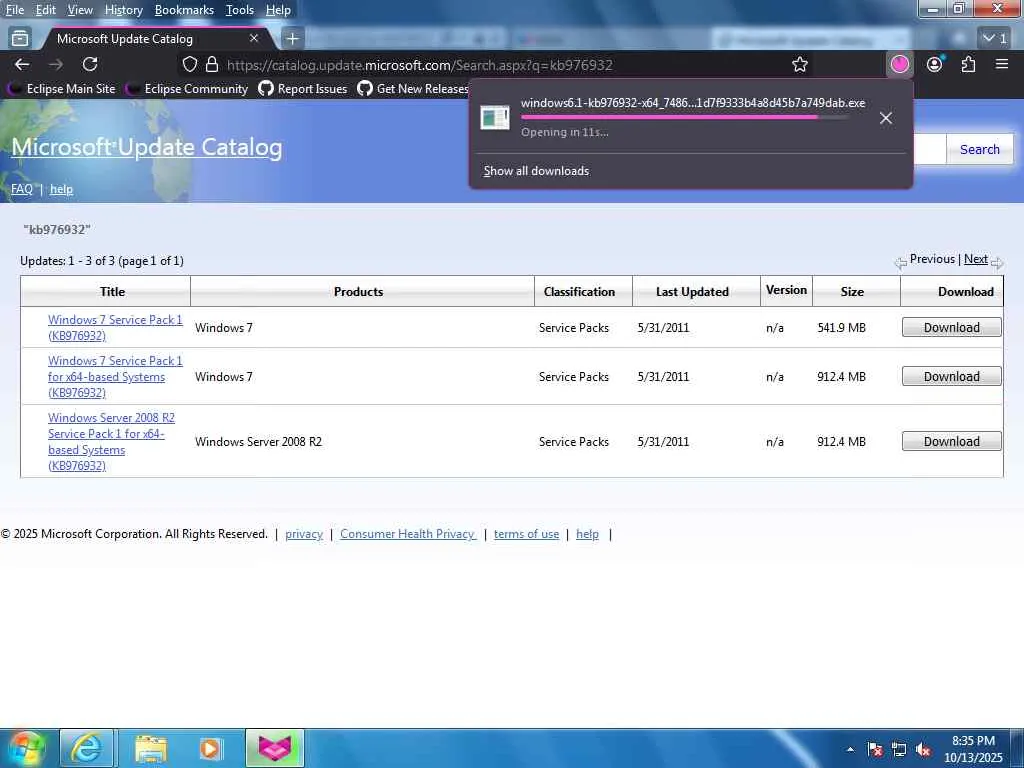Select the pink browser taskbar icon

[275, 748]
